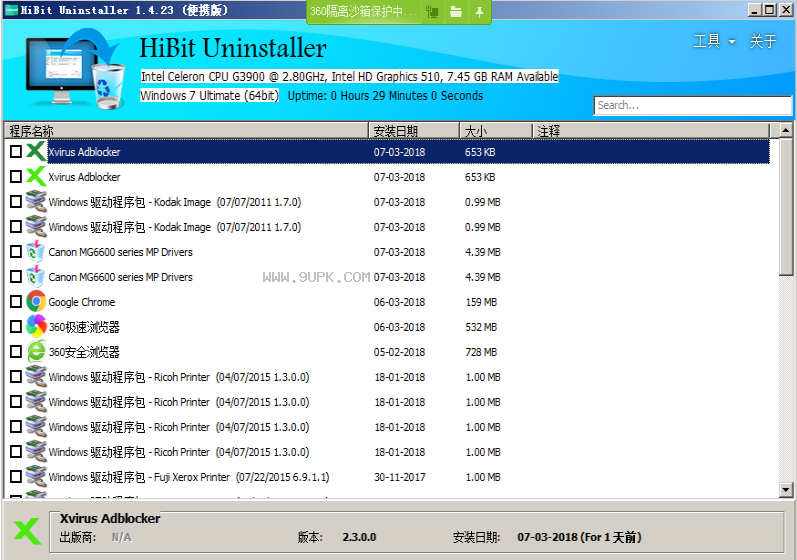The width and height of the screenshot is (797, 560).
Task: Click the 728 MB size value
Action: (x=481, y=352)
